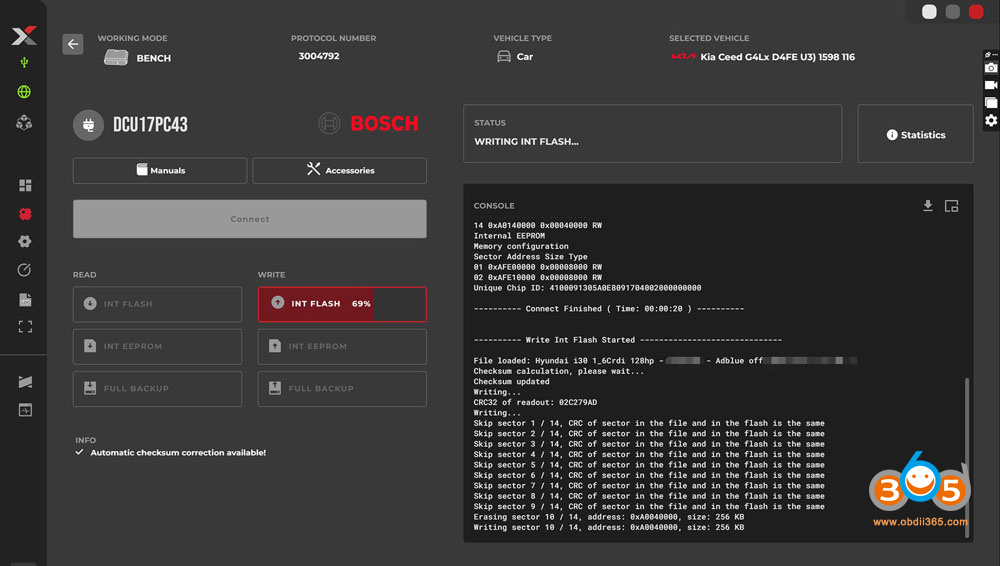Click the 'Connect Finished' console line
This screenshot has width=1000, height=566.
(608, 309)
